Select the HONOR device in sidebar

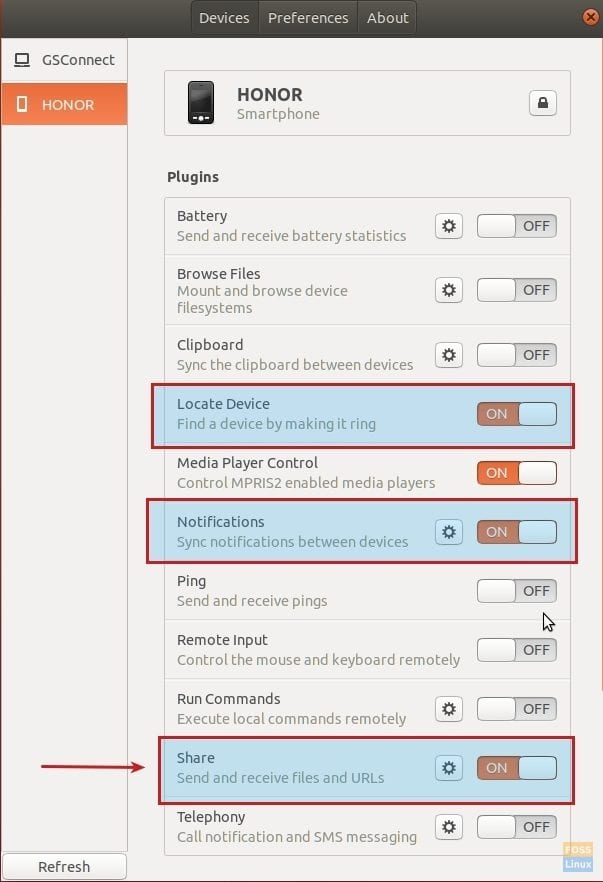pos(64,104)
